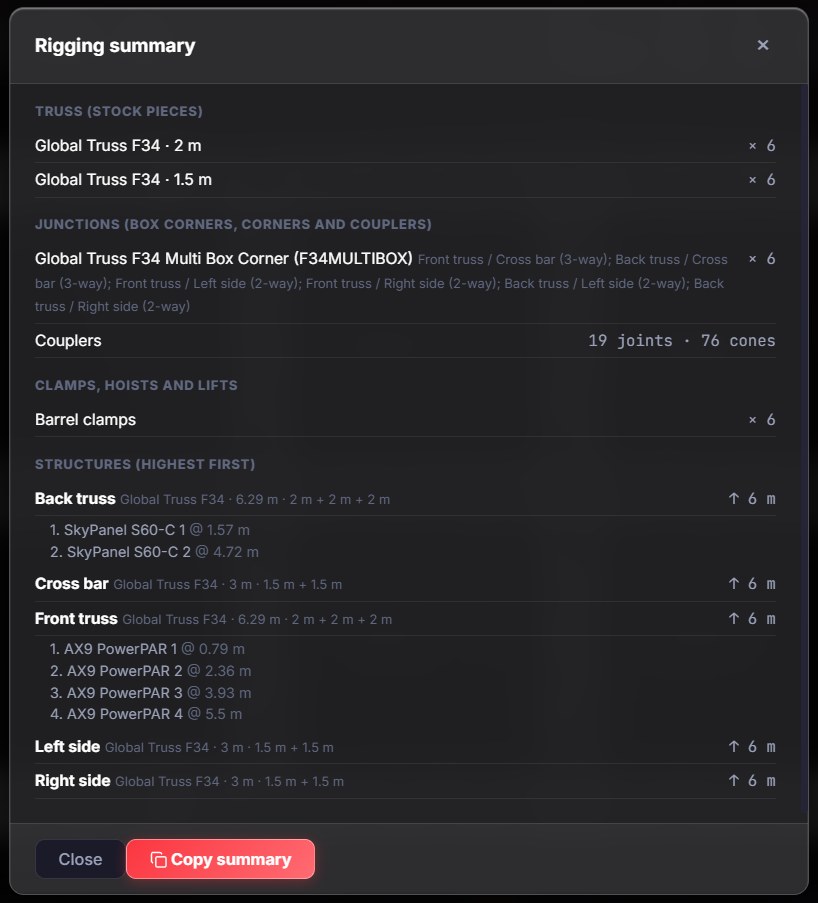Close the Rigging summary dialog with X
This screenshot has width=818, height=903.
[x=763, y=45]
